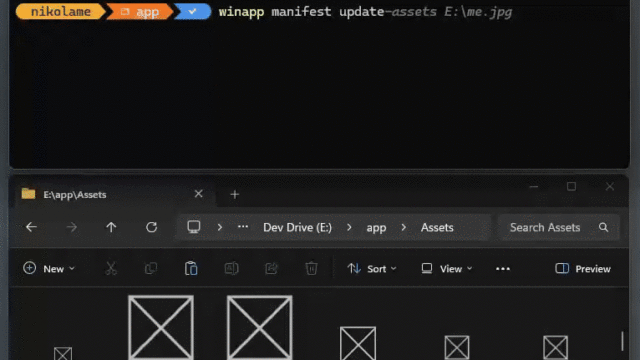Screen dimensions: 640x360
Task: Focus the Search Assets field
Action: (x=558, y=227)
